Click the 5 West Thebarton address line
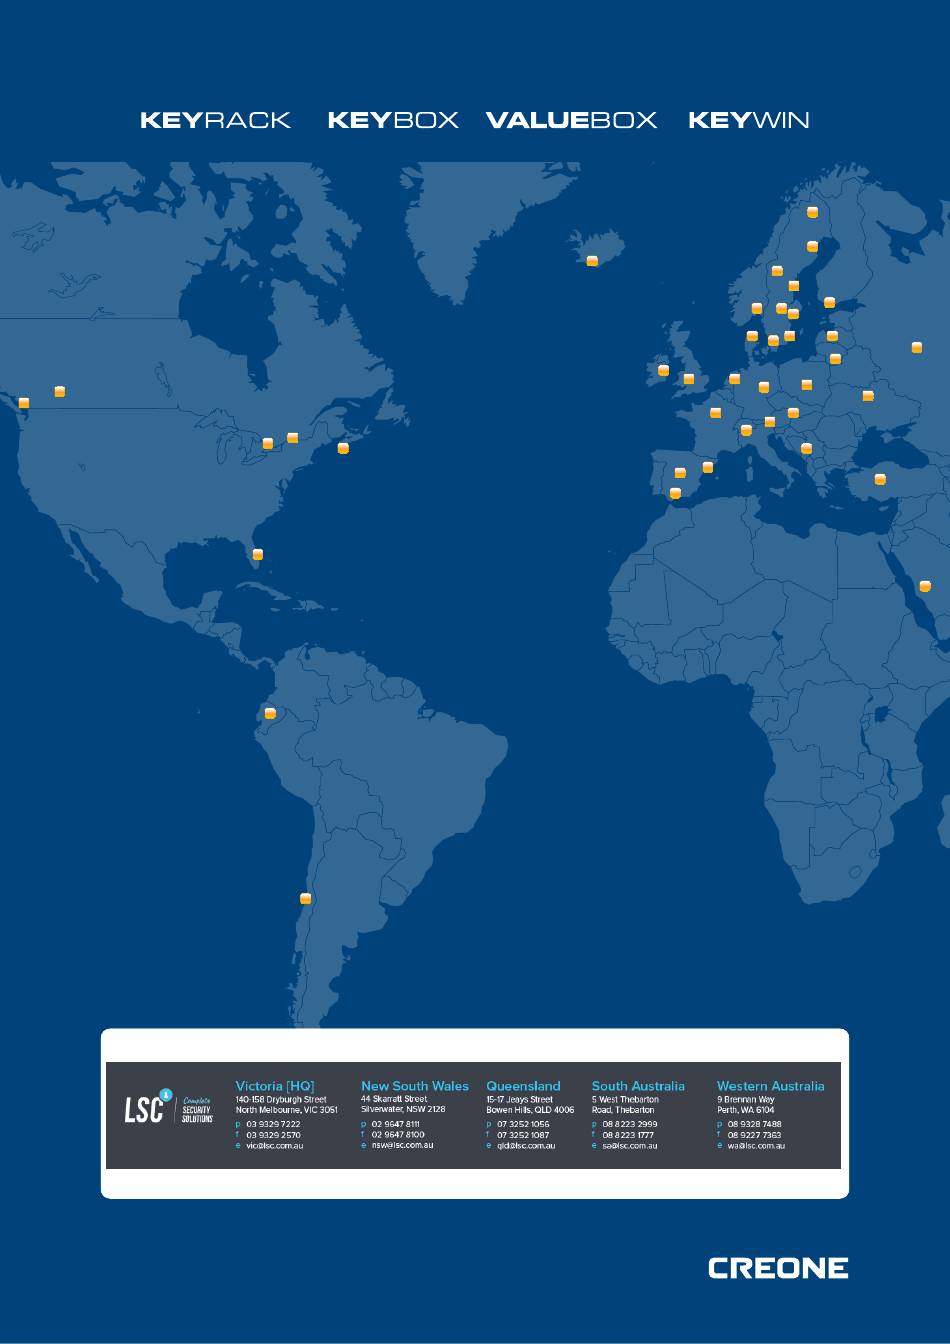 (x=625, y=1099)
